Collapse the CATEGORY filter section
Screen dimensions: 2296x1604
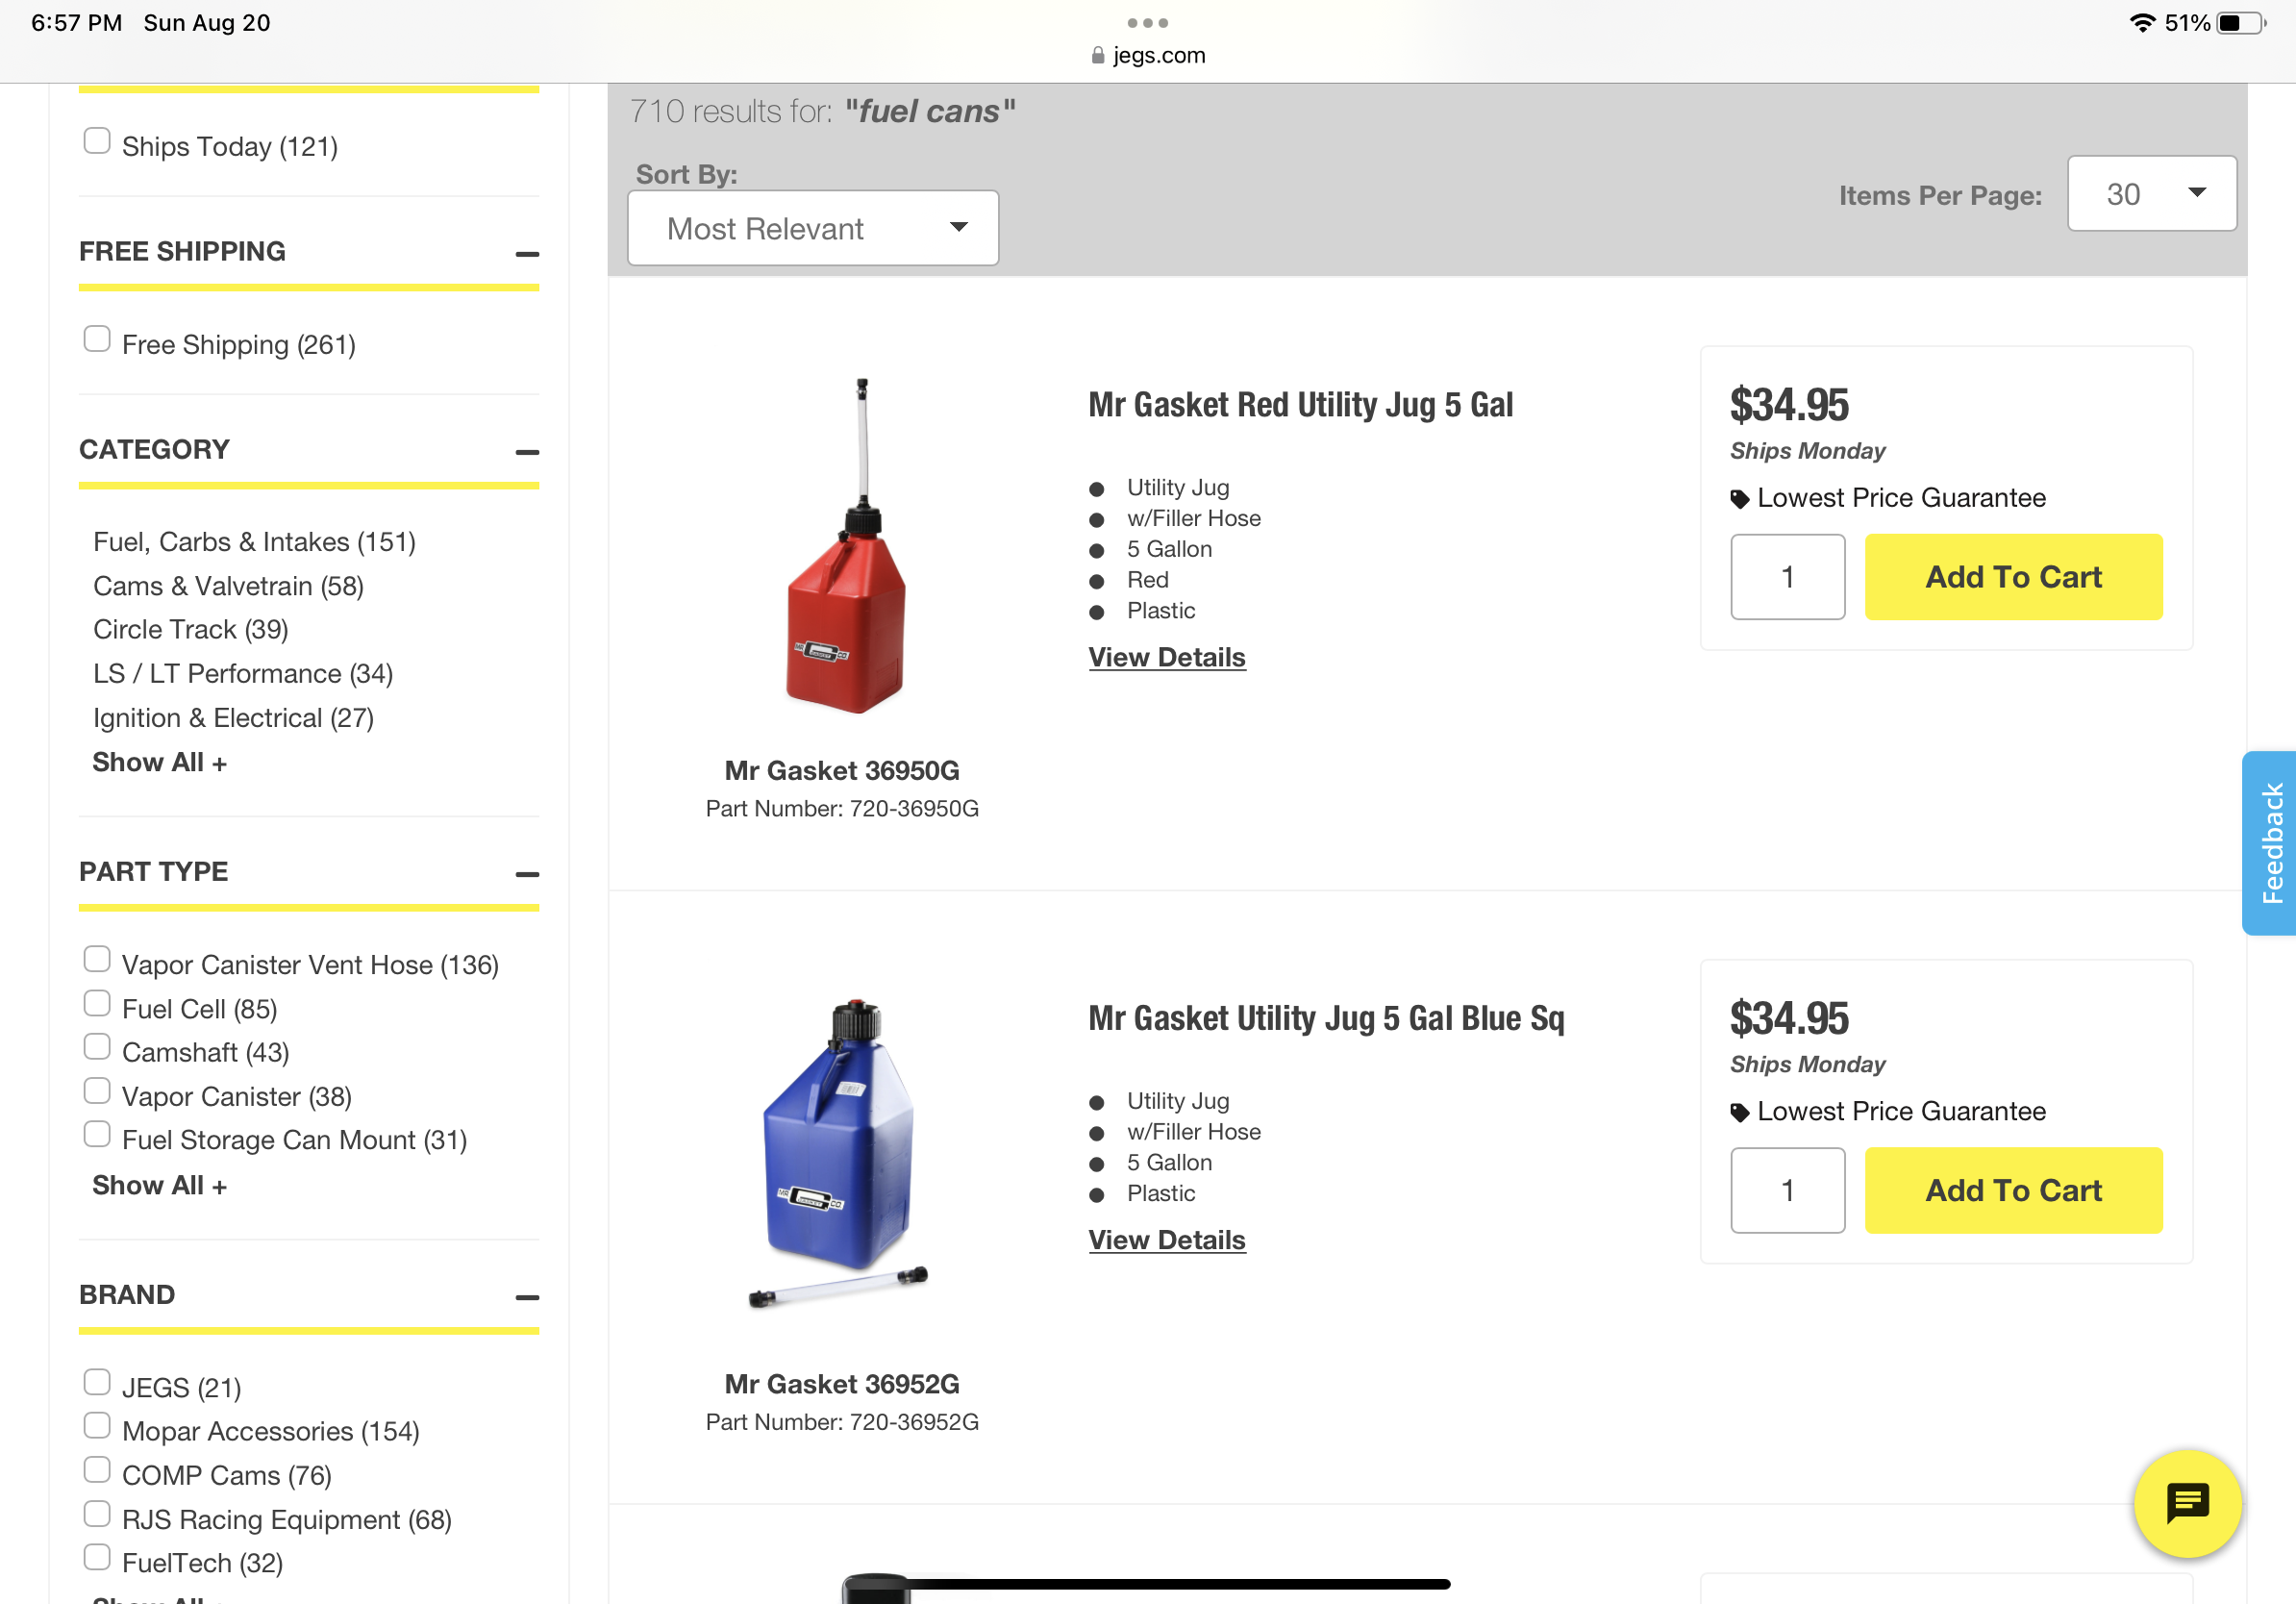tap(527, 452)
